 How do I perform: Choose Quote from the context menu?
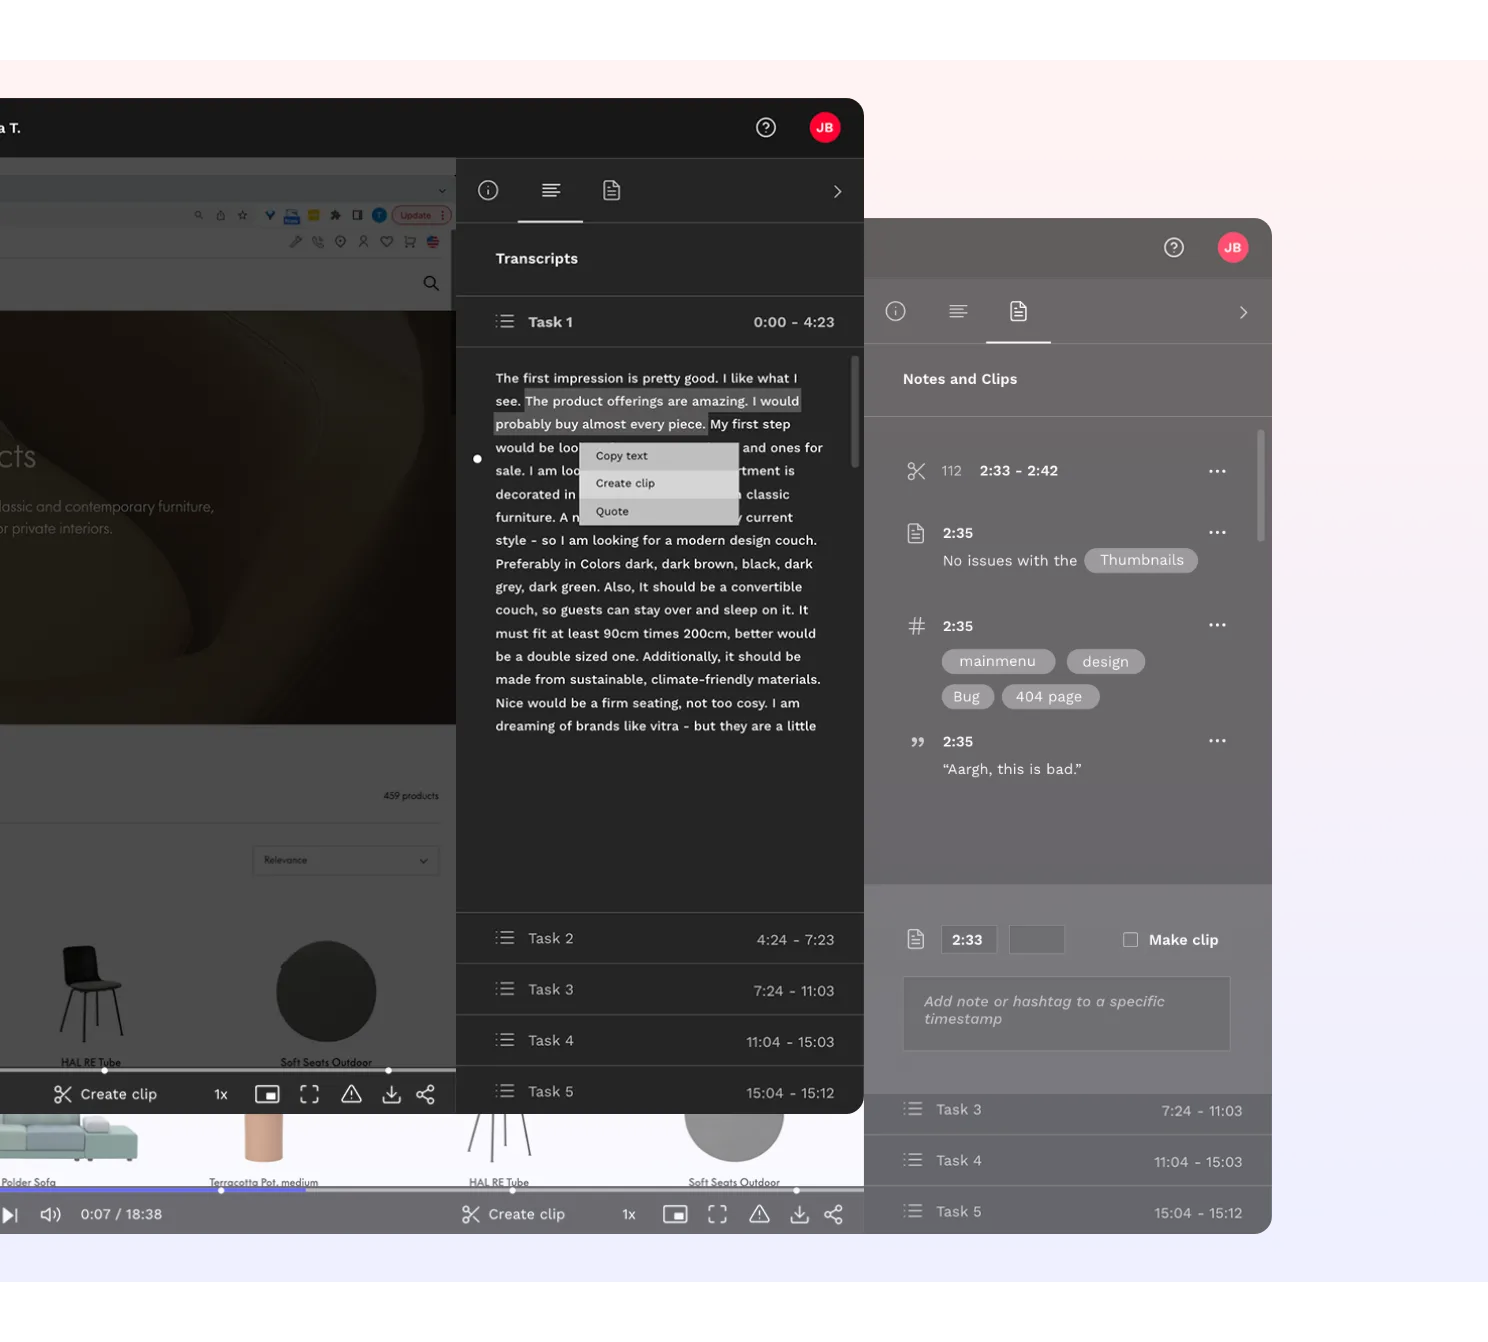612,511
